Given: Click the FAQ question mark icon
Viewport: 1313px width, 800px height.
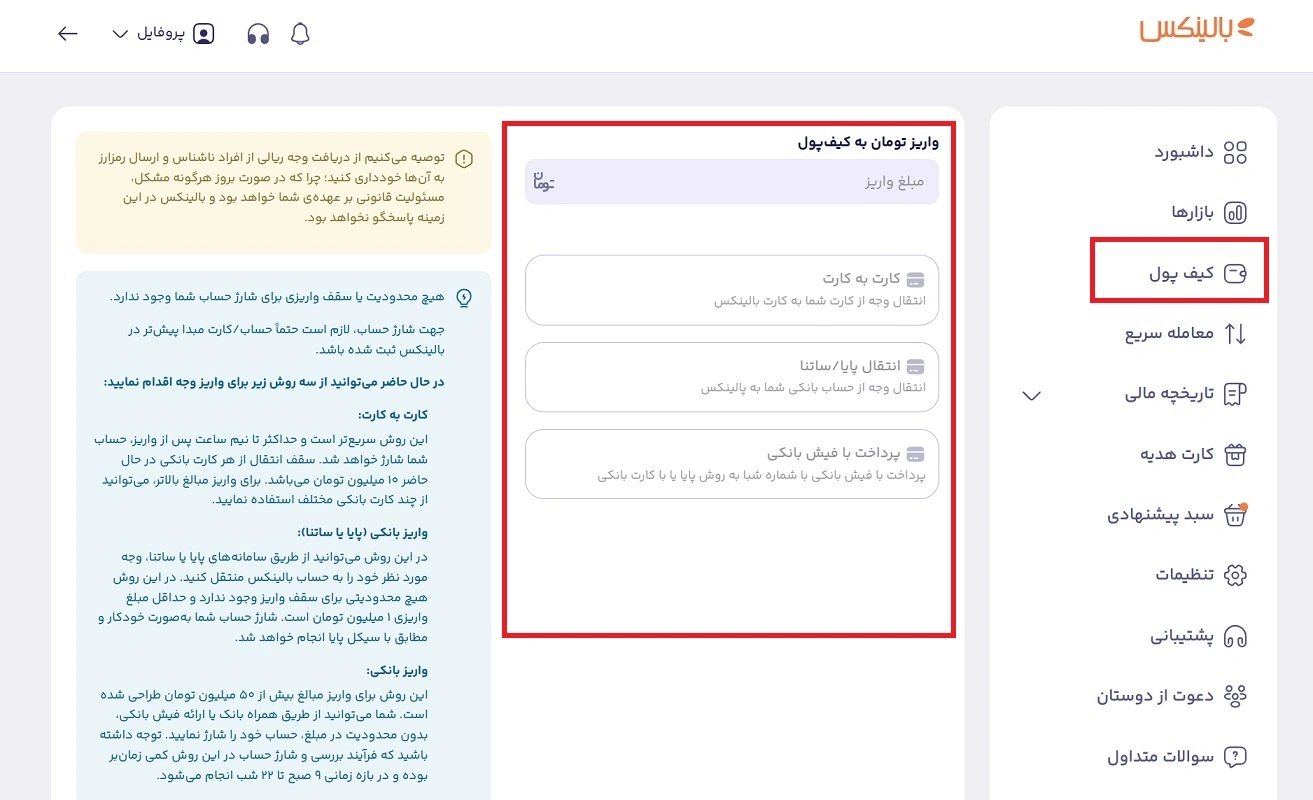Looking at the screenshot, I should point(1236,757).
